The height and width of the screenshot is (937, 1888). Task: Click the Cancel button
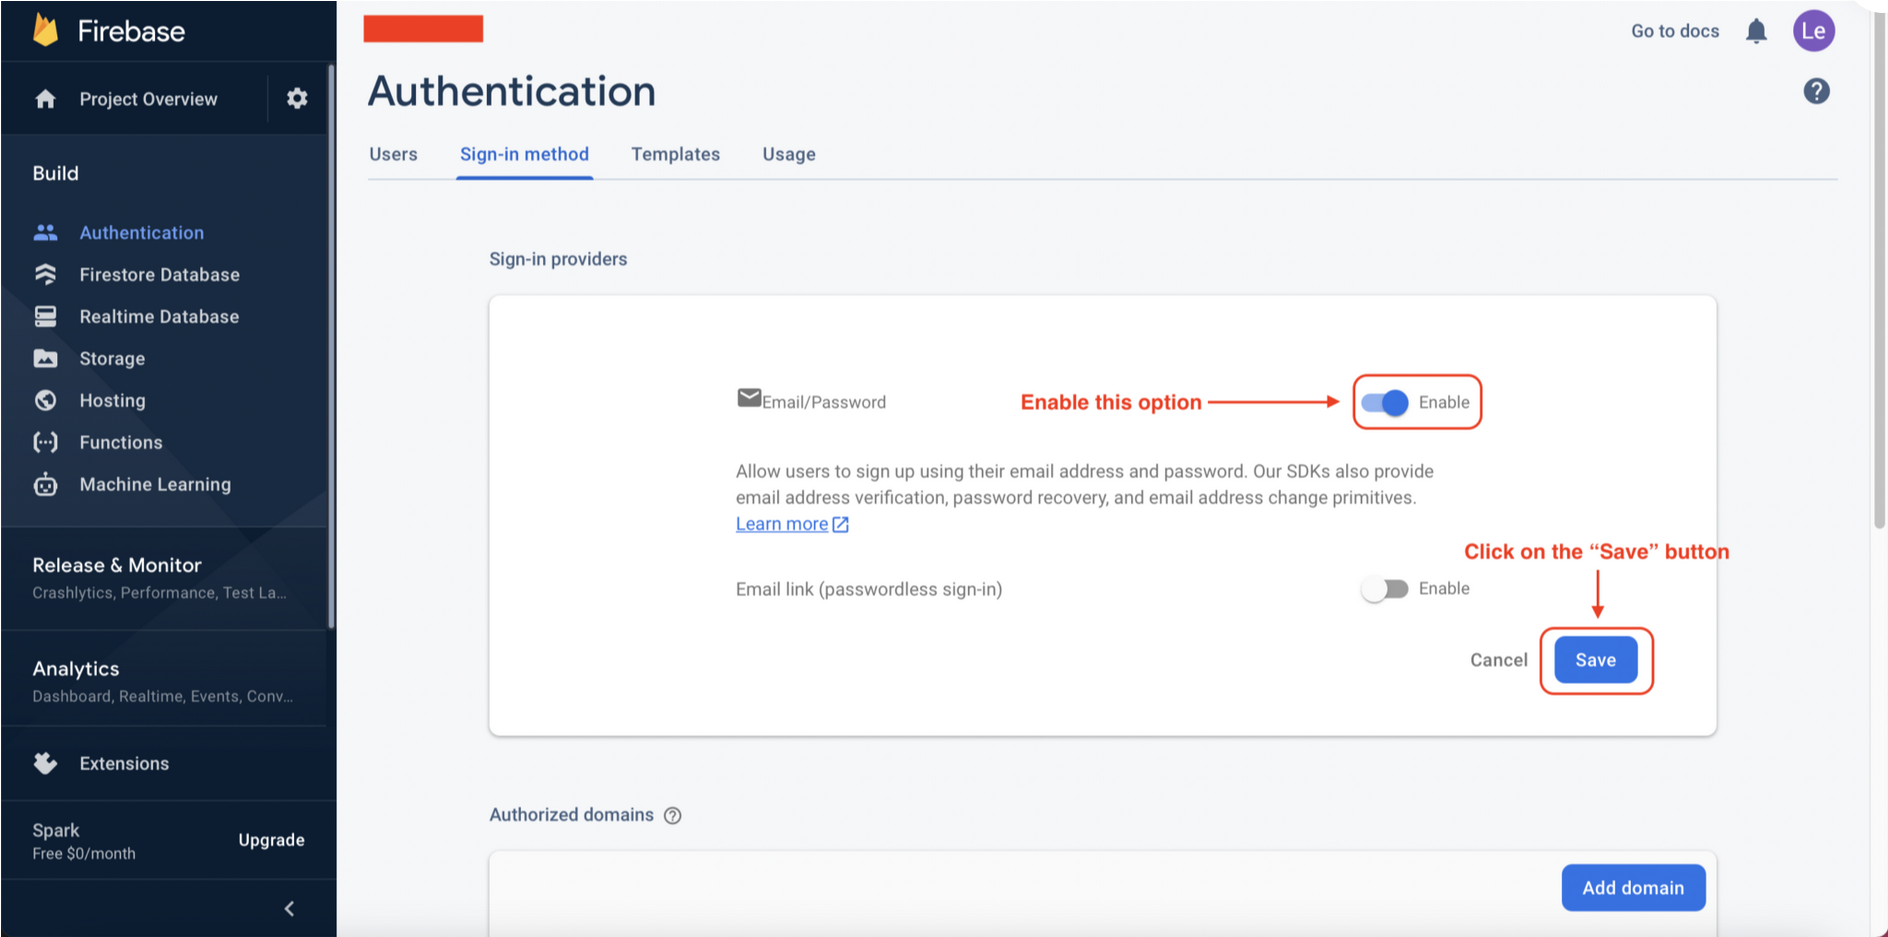click(x=1499, y=660)
